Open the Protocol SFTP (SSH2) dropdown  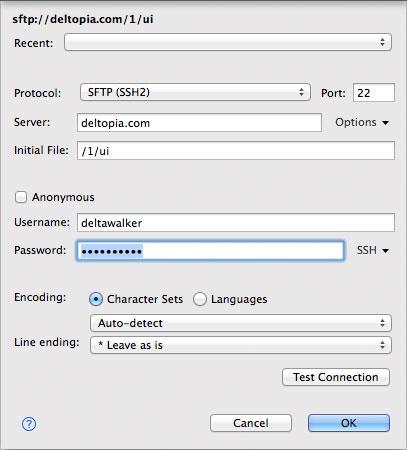pos(195,92)
